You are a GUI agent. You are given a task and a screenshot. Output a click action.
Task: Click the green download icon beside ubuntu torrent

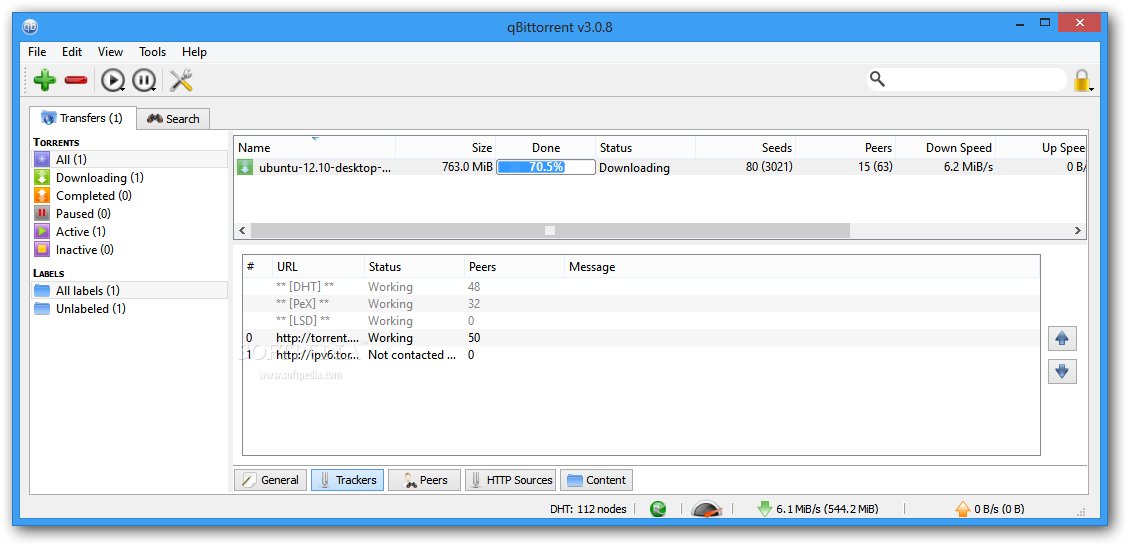tap(245, 168)
